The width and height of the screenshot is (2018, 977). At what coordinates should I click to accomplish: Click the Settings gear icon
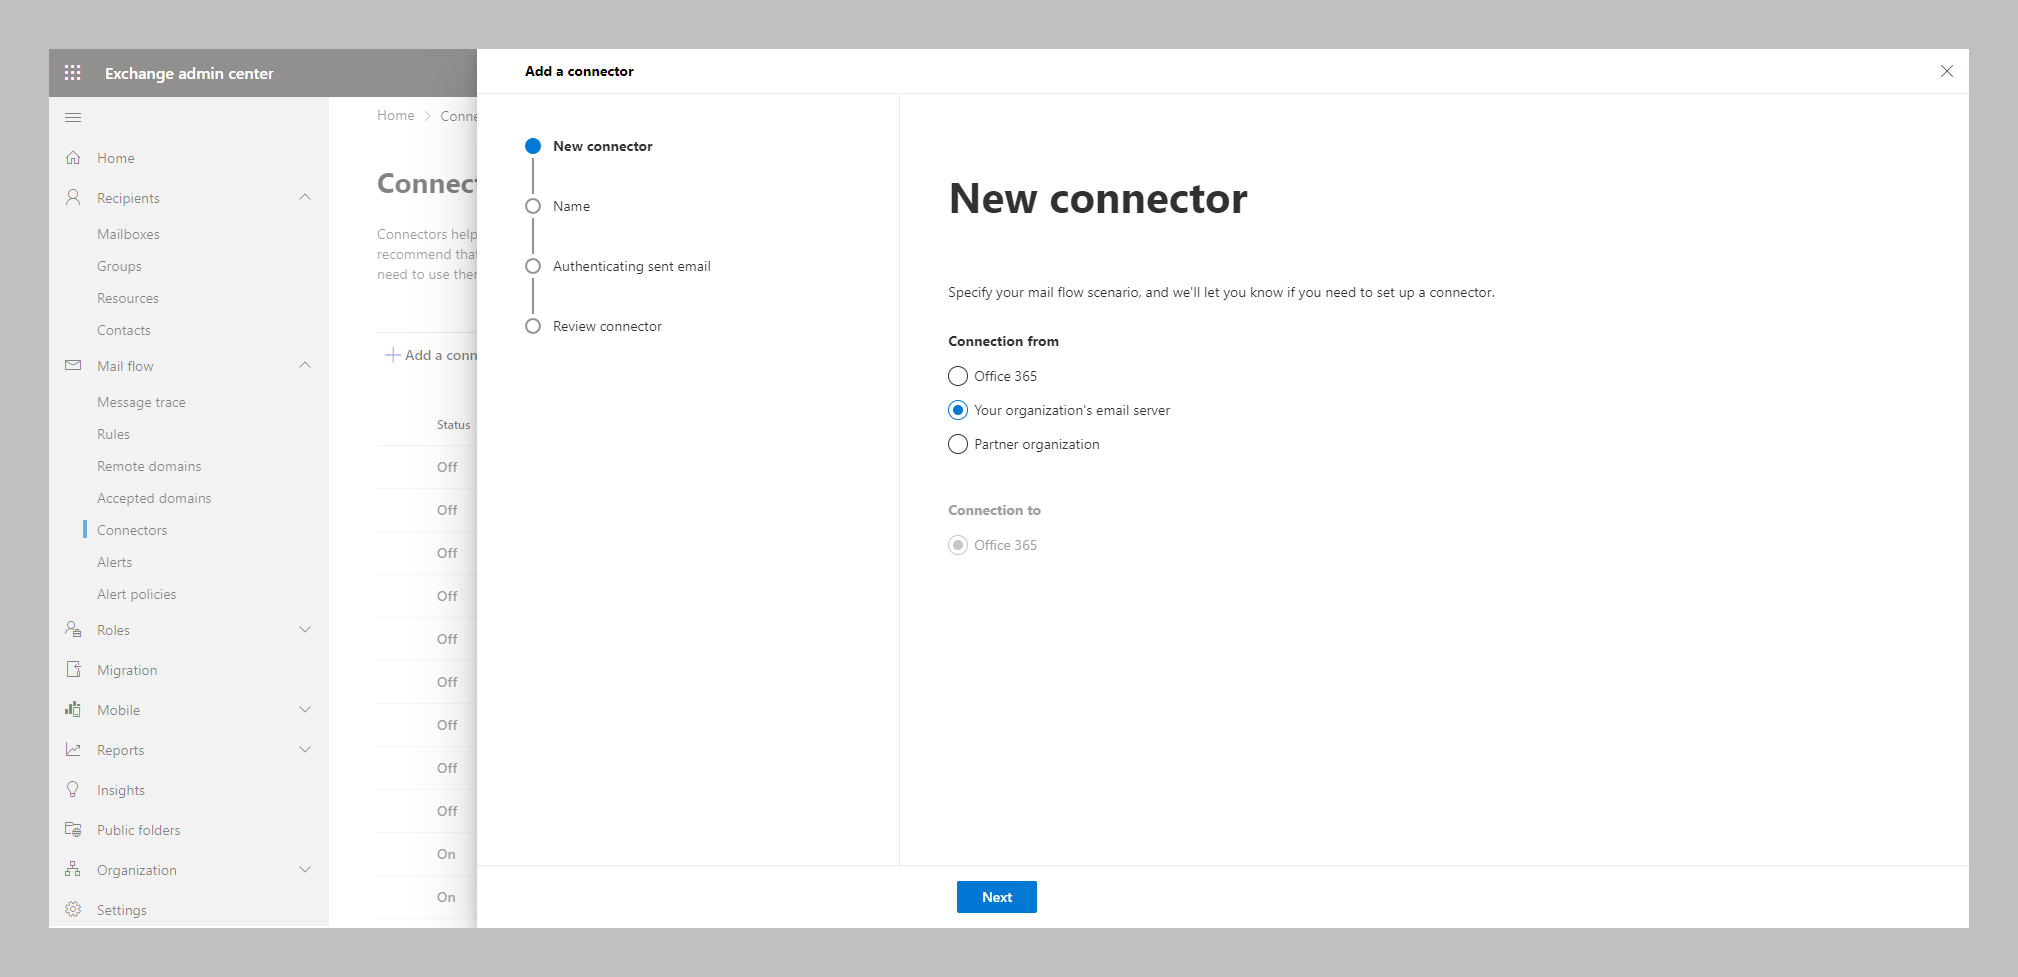pyautogui.click(x=73, y=909)
